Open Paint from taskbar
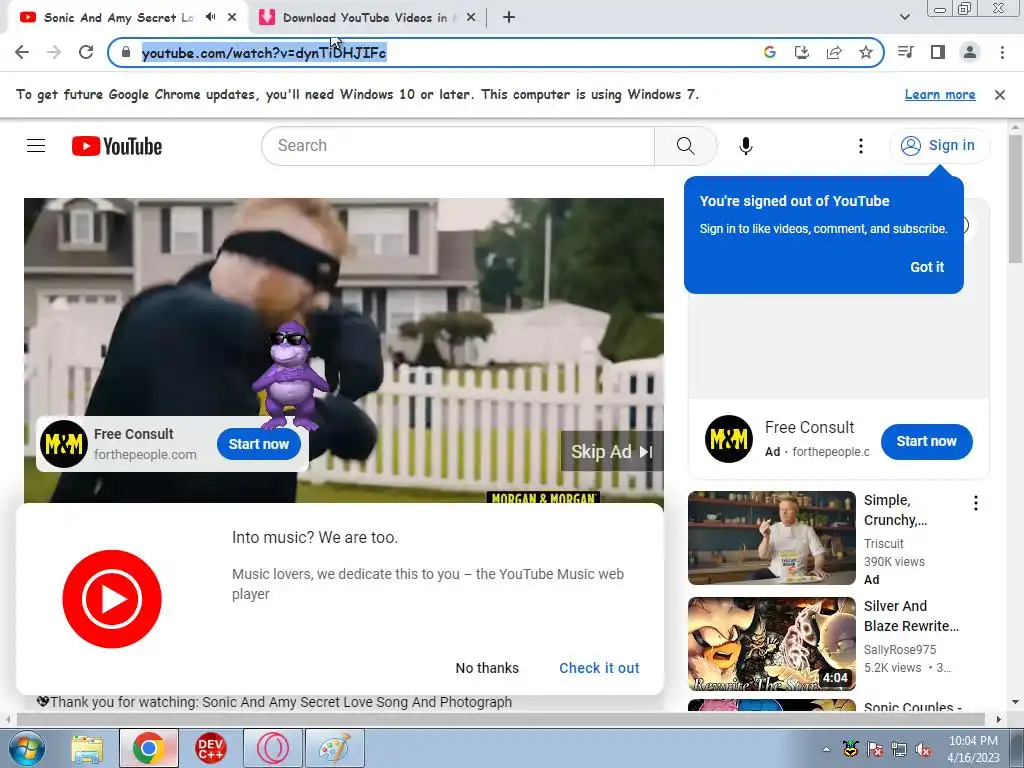Screen dimensions: 1024x768 tap(335, 748)
